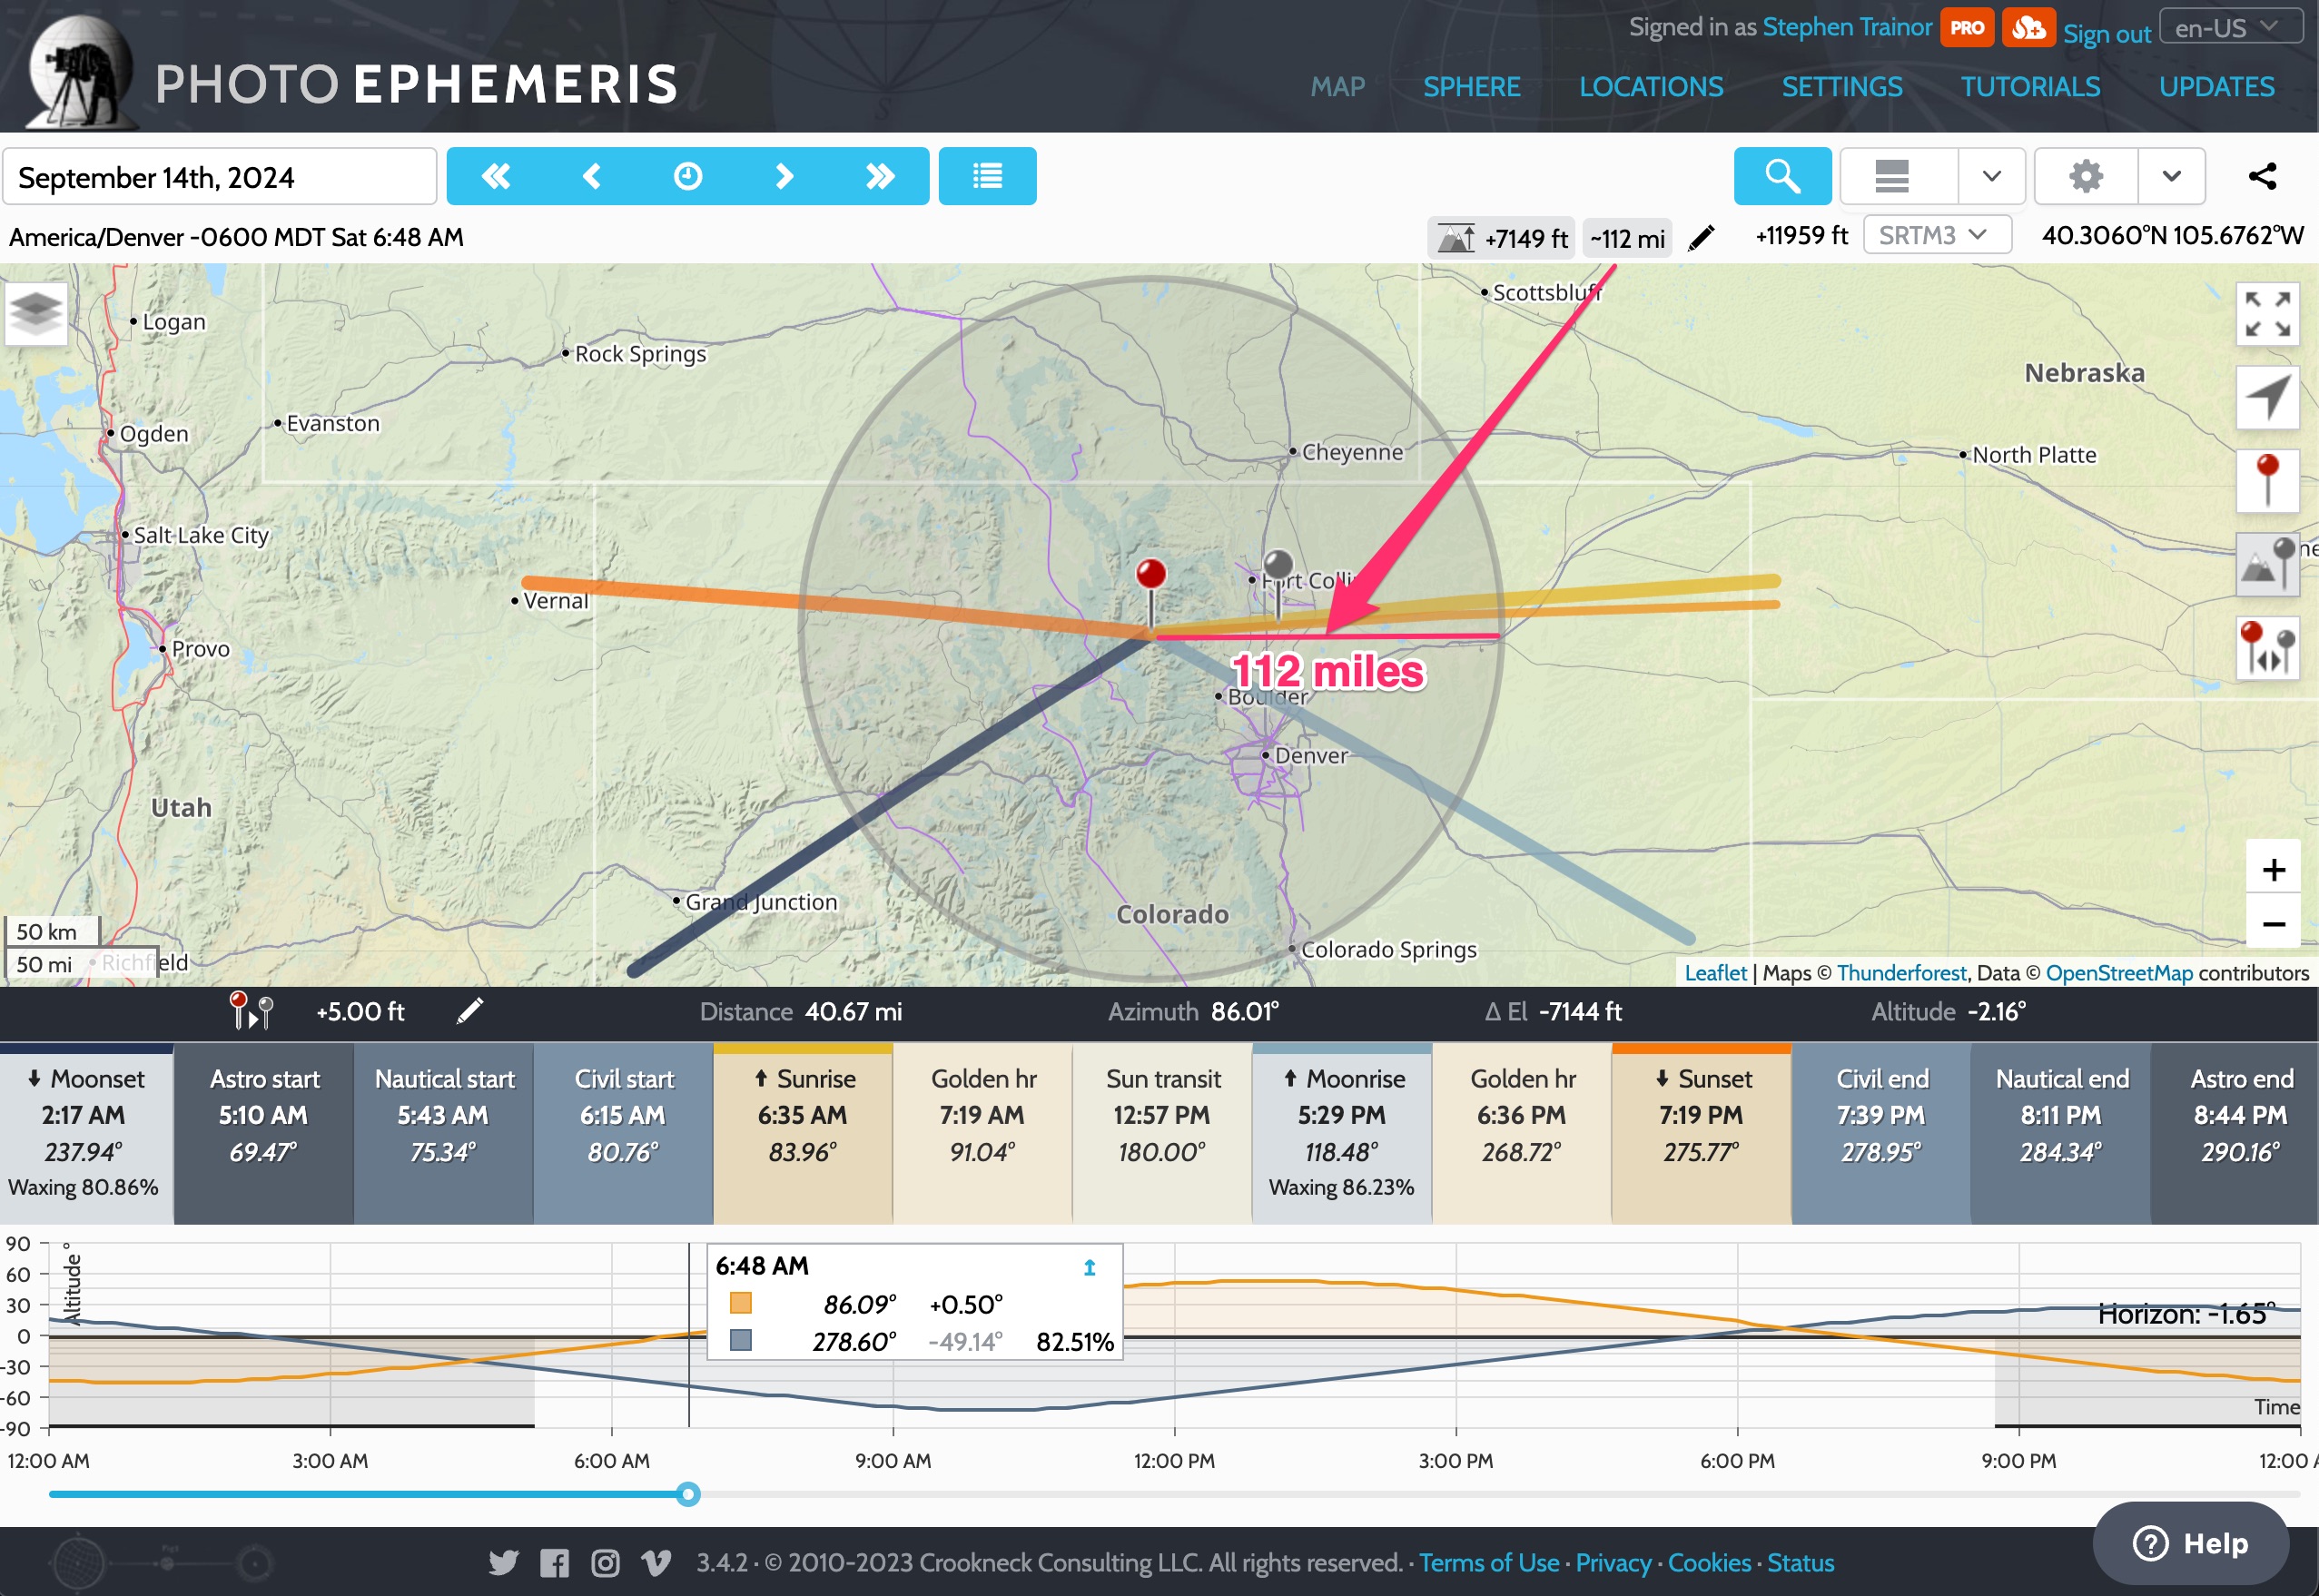Screen dimensions: 2319x1596
Task: Expand the gear settings dropdown arrow
Action: [x=2171, y=176]
